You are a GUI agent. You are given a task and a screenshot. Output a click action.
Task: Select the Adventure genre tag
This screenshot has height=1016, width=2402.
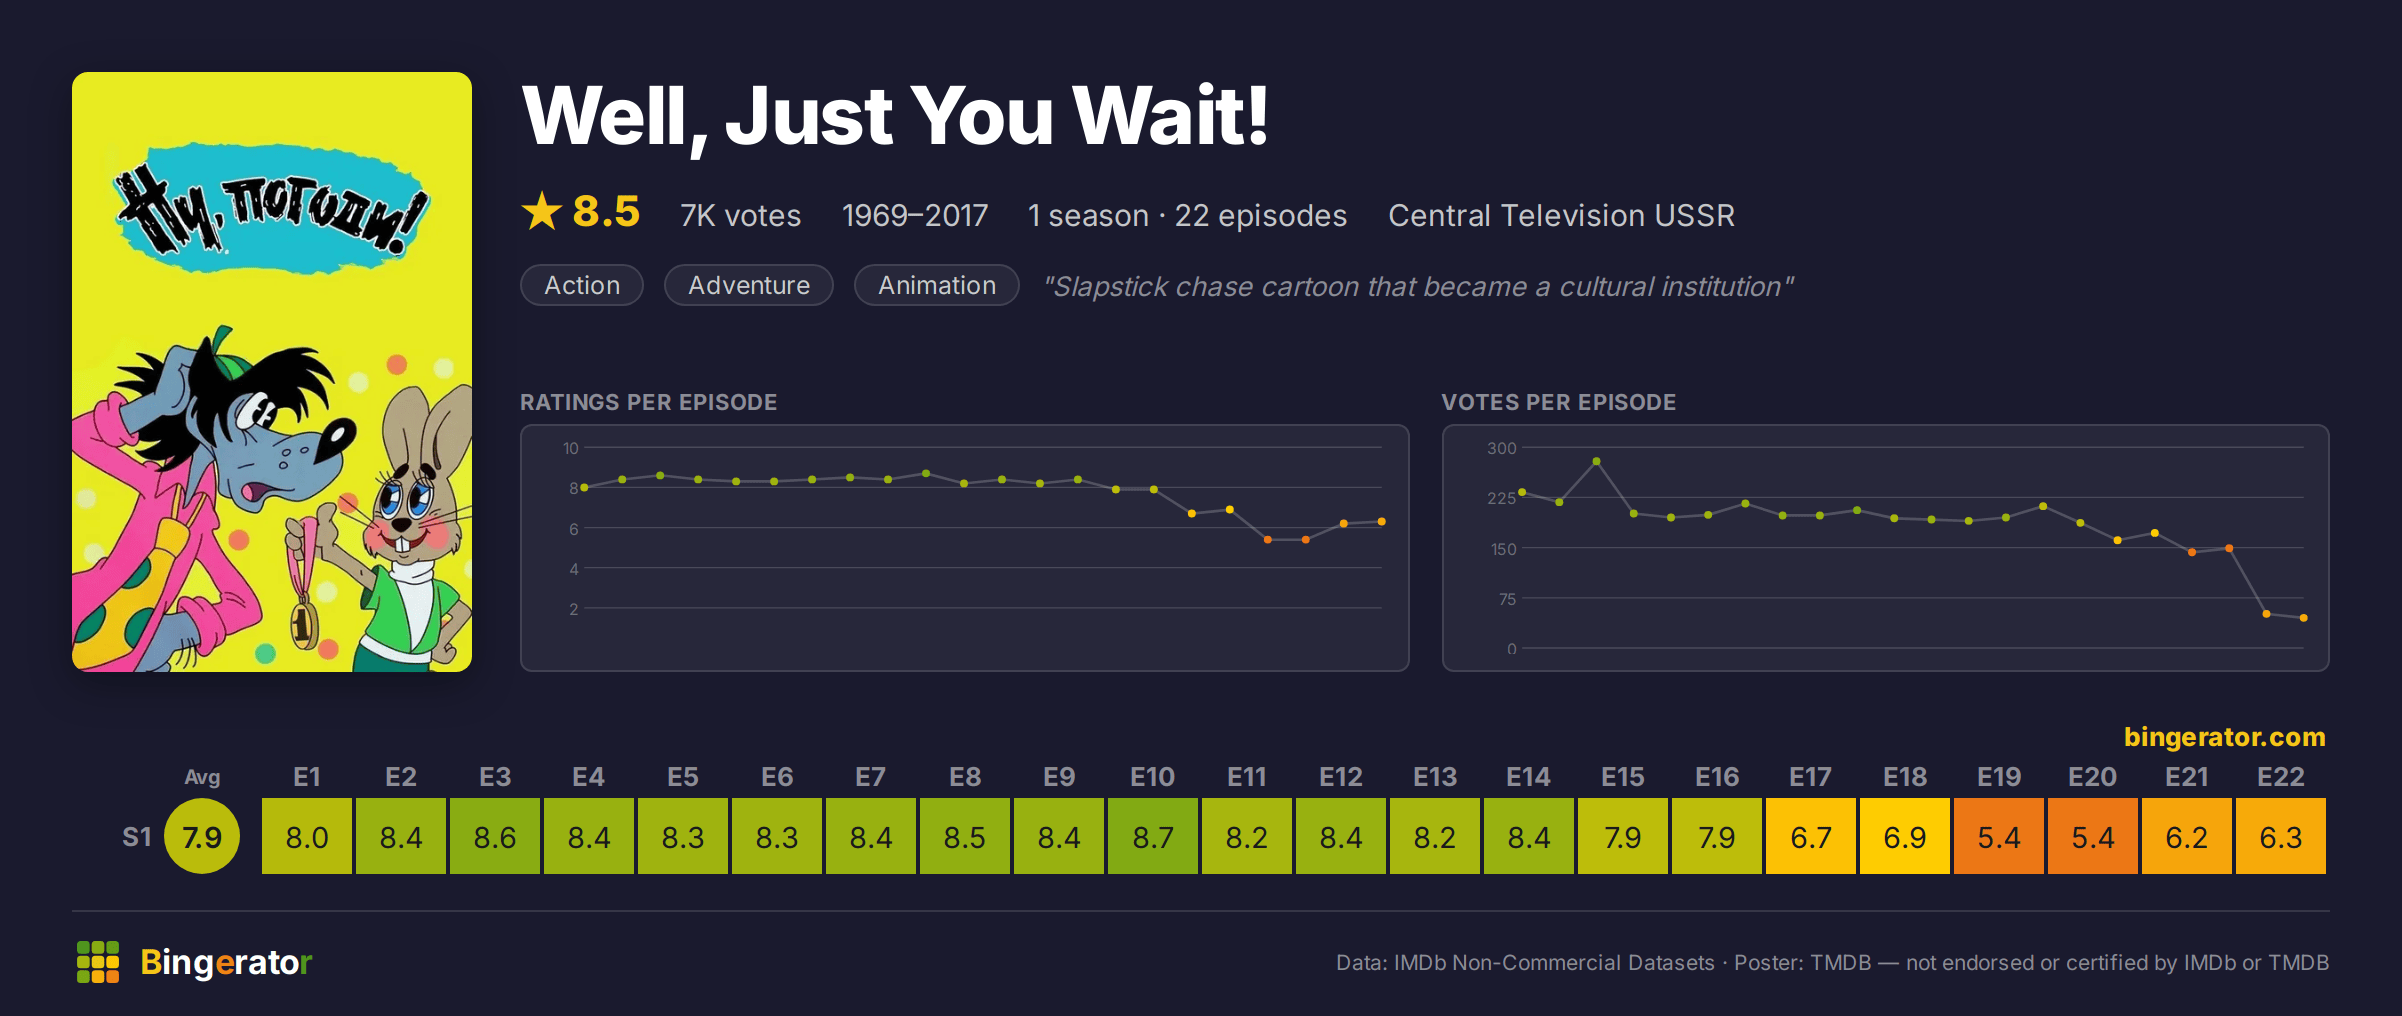click(749, 285)
